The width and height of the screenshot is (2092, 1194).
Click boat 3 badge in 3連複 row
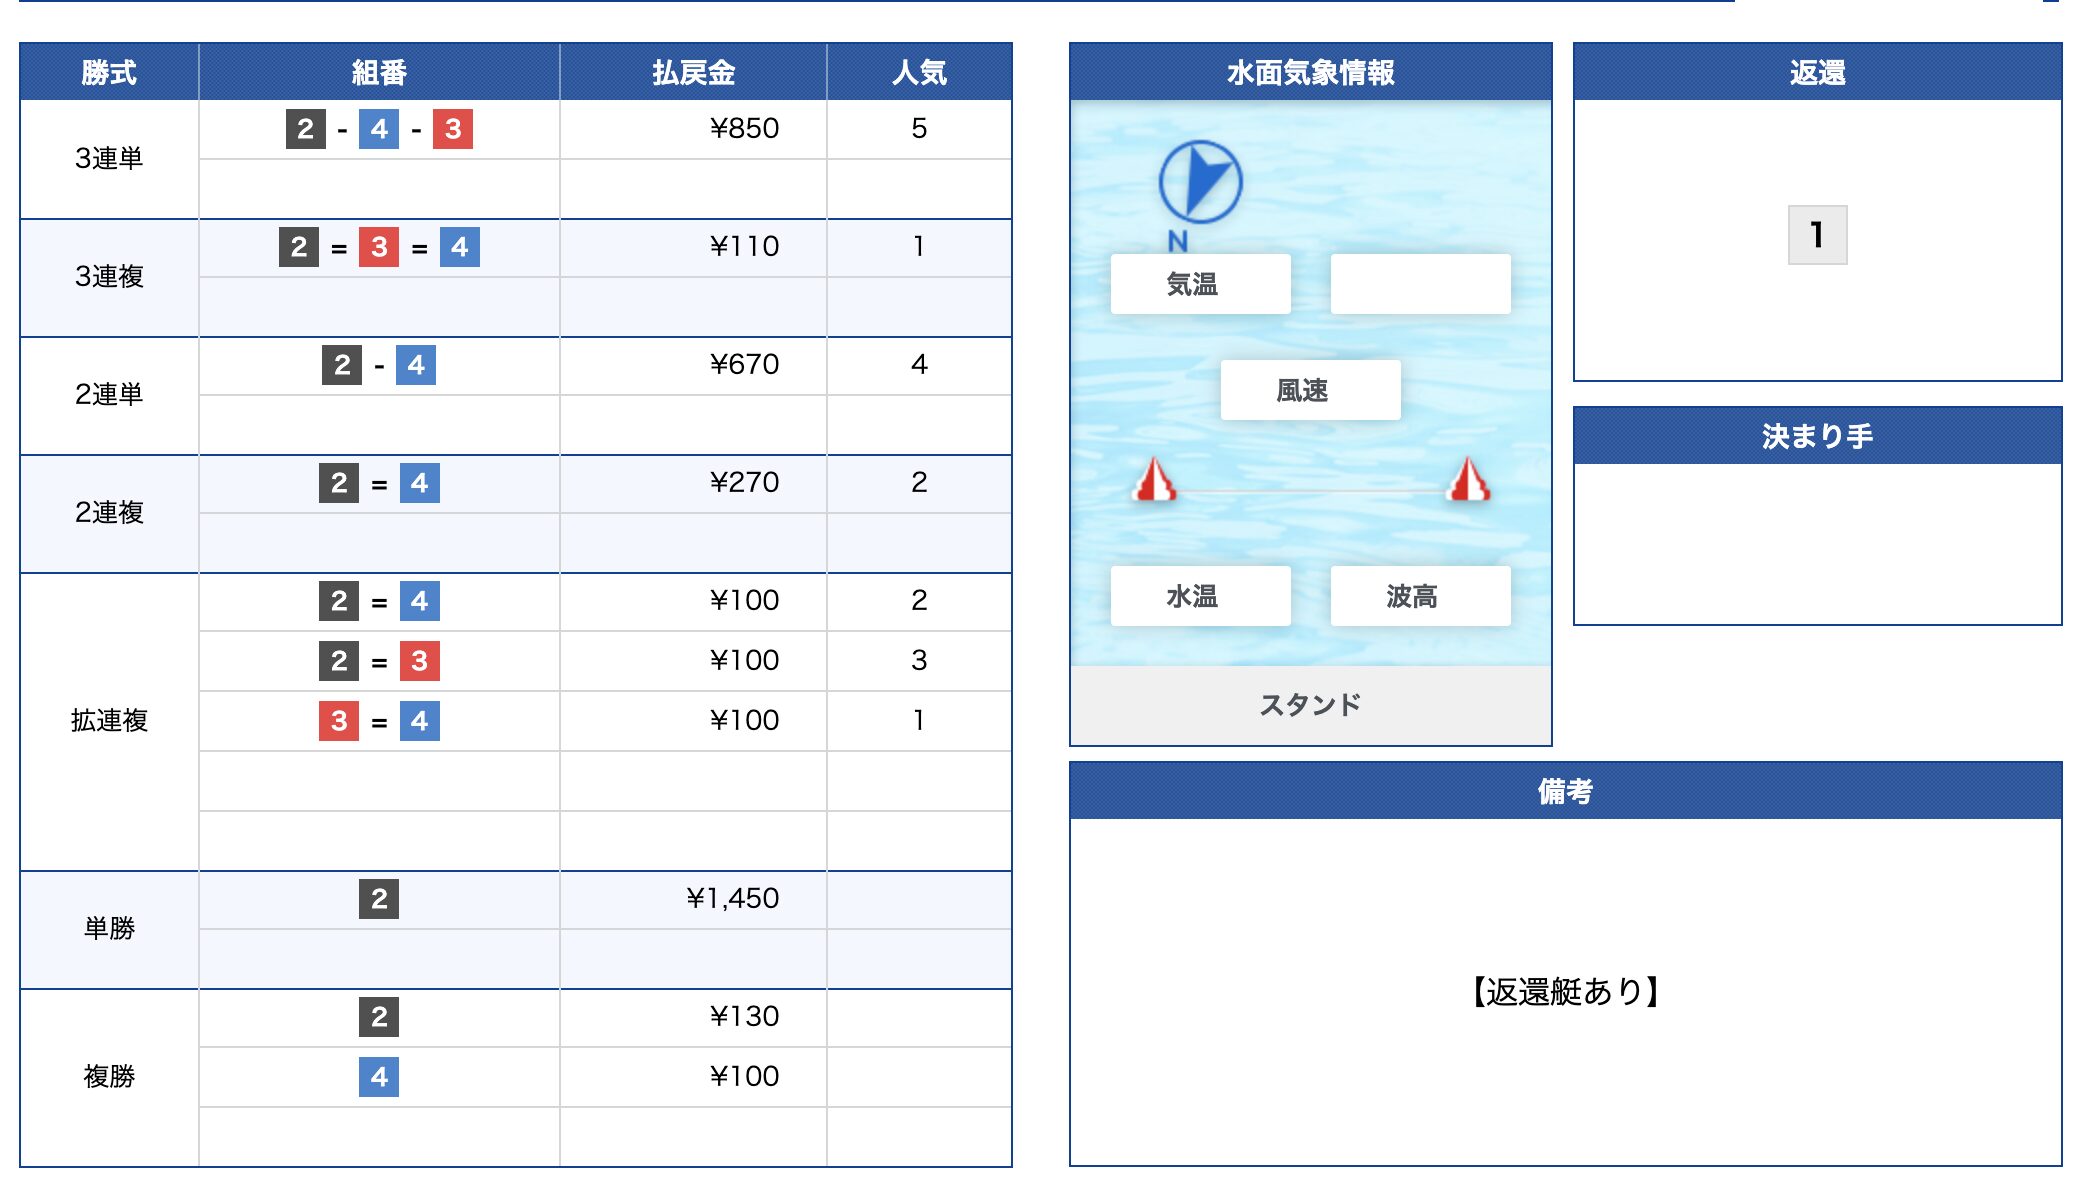379,247
